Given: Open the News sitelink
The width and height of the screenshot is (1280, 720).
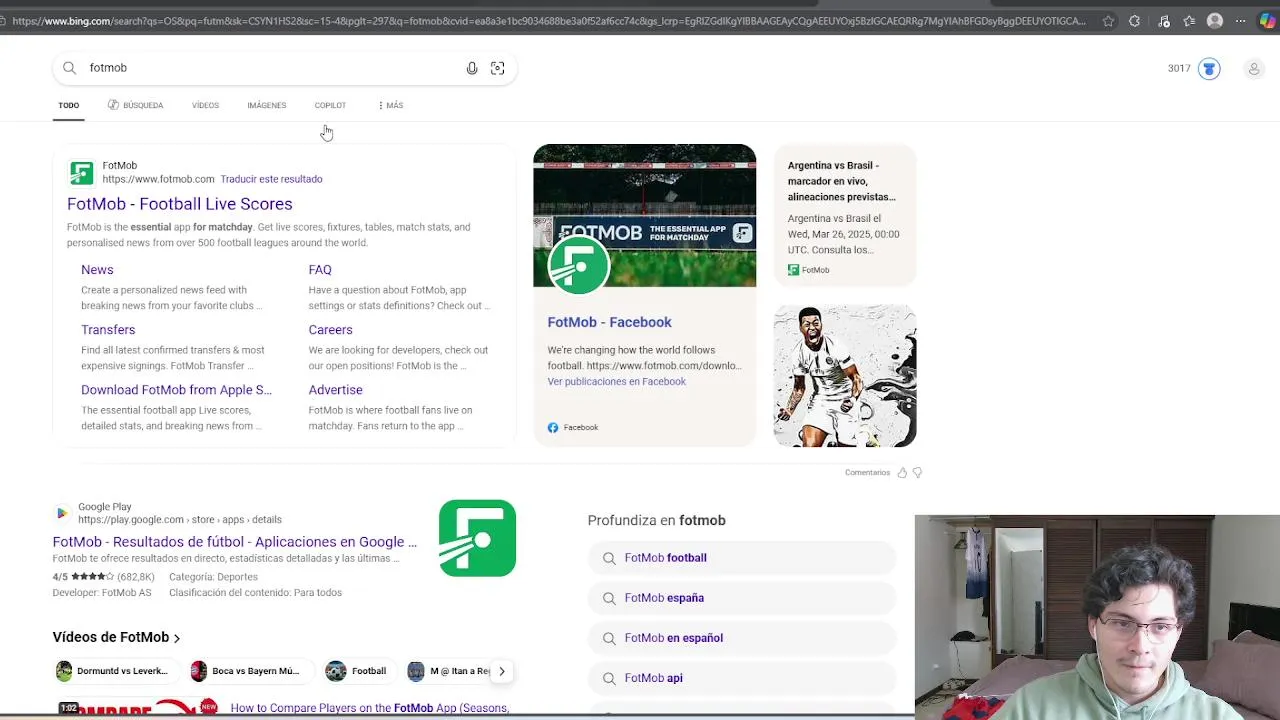Looking at the screenshot, I should [x=97, y=270].
